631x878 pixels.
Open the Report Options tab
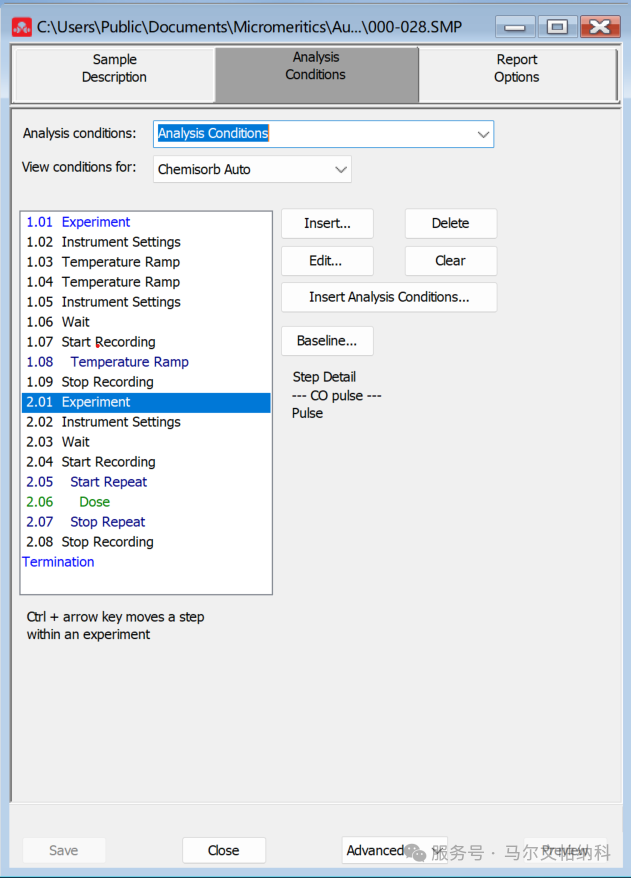click(516, 69)
